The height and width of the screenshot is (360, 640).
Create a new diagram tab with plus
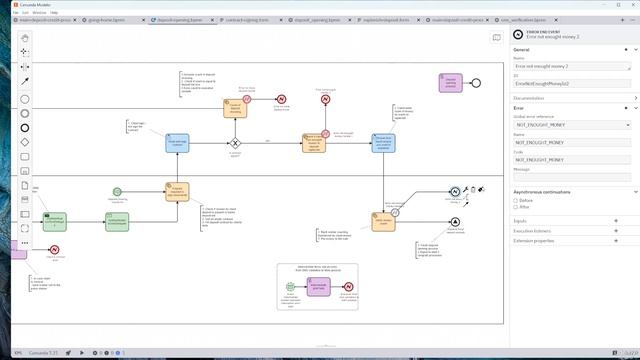pos(622,20)
